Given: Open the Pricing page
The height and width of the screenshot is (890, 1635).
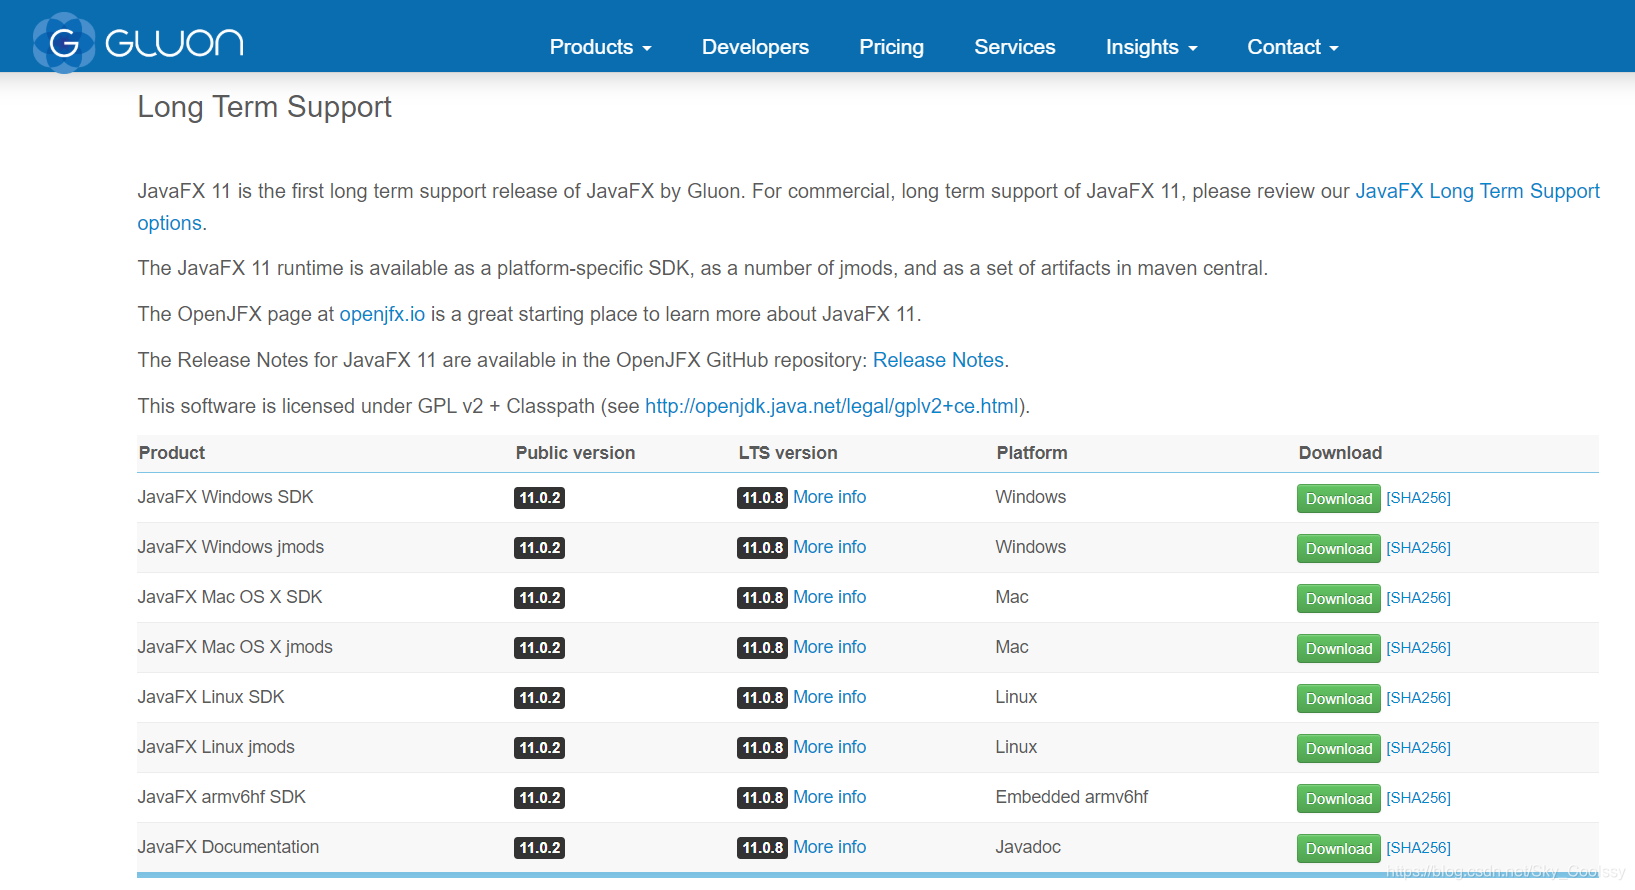Looking at the screenshot, I should tap(891, 47).
